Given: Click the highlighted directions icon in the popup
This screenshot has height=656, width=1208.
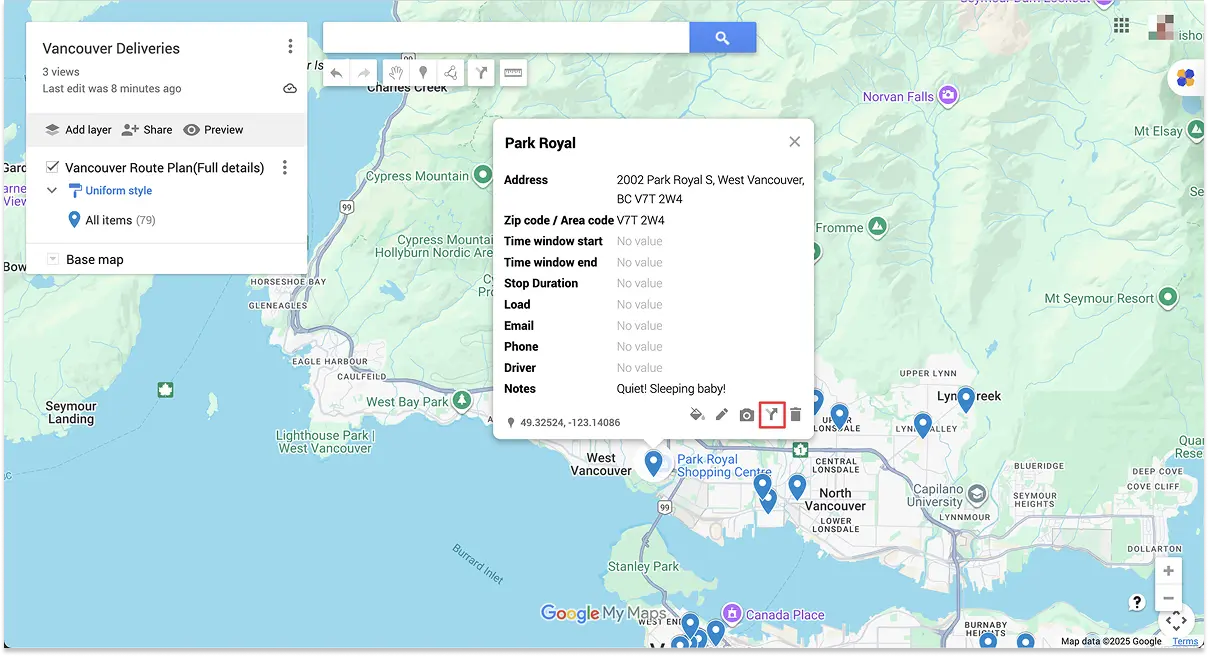Looking at the screenshot, I should click(x=771, y=414).
